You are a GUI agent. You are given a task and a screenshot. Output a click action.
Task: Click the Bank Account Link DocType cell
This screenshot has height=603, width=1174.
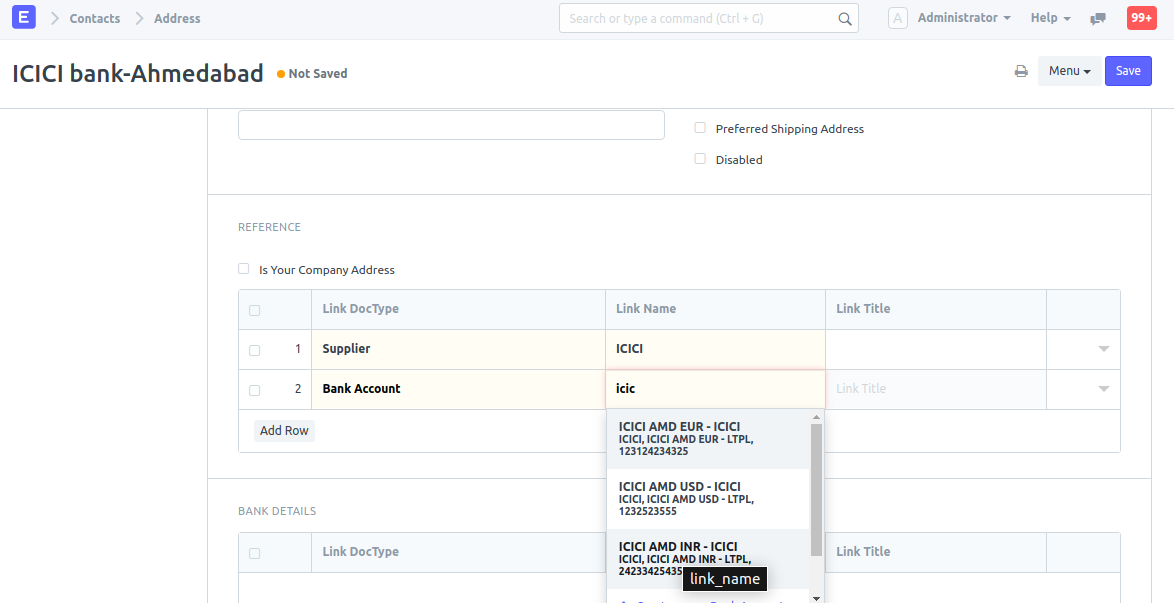tap(458, 389)
